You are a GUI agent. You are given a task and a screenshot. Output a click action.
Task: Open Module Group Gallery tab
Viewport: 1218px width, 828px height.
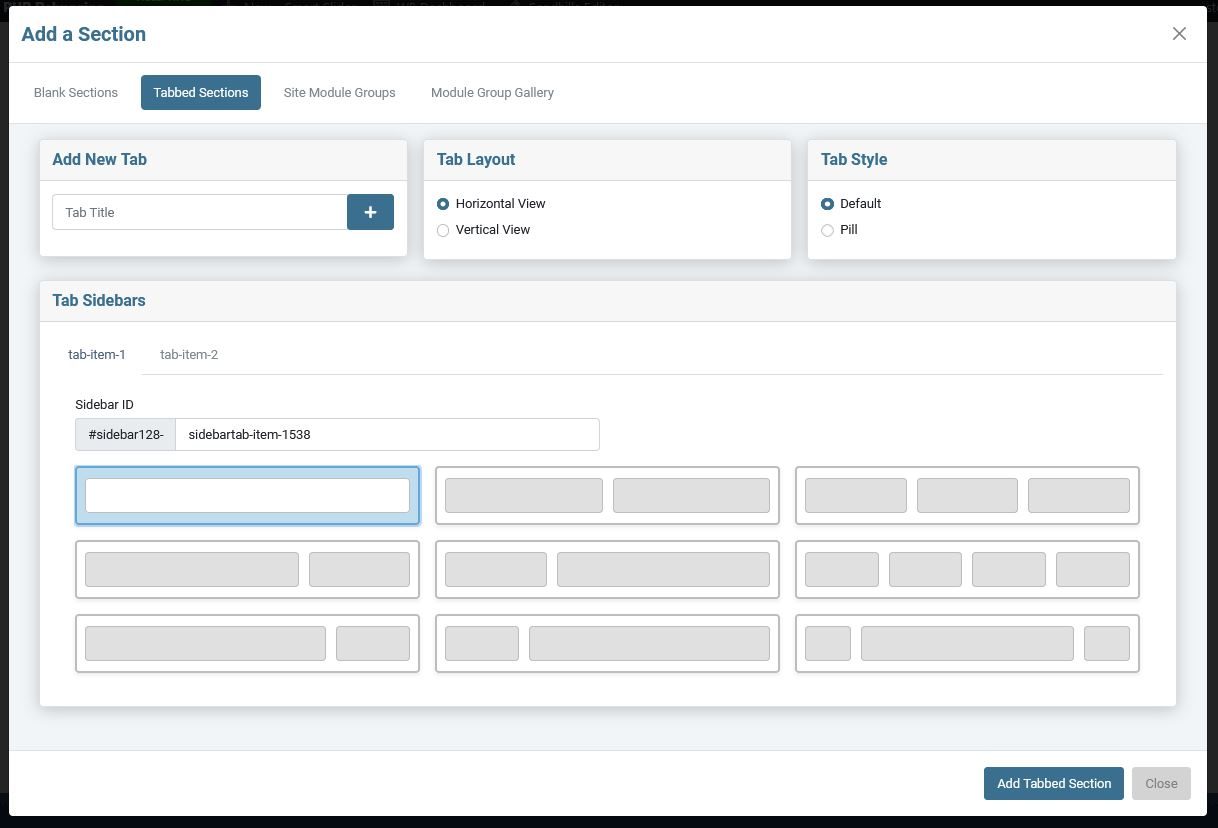[x=492, y=92]
